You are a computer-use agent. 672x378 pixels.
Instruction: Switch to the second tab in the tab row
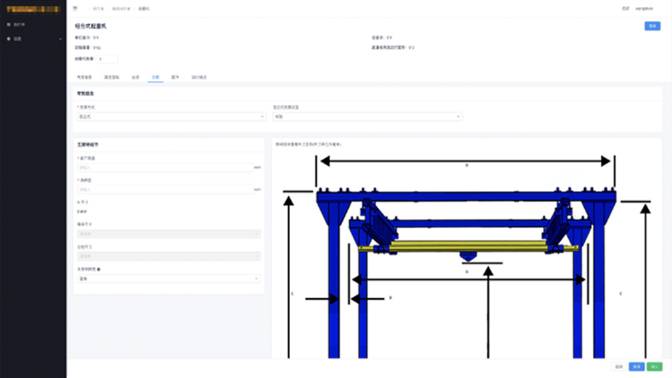coord(111,77)
